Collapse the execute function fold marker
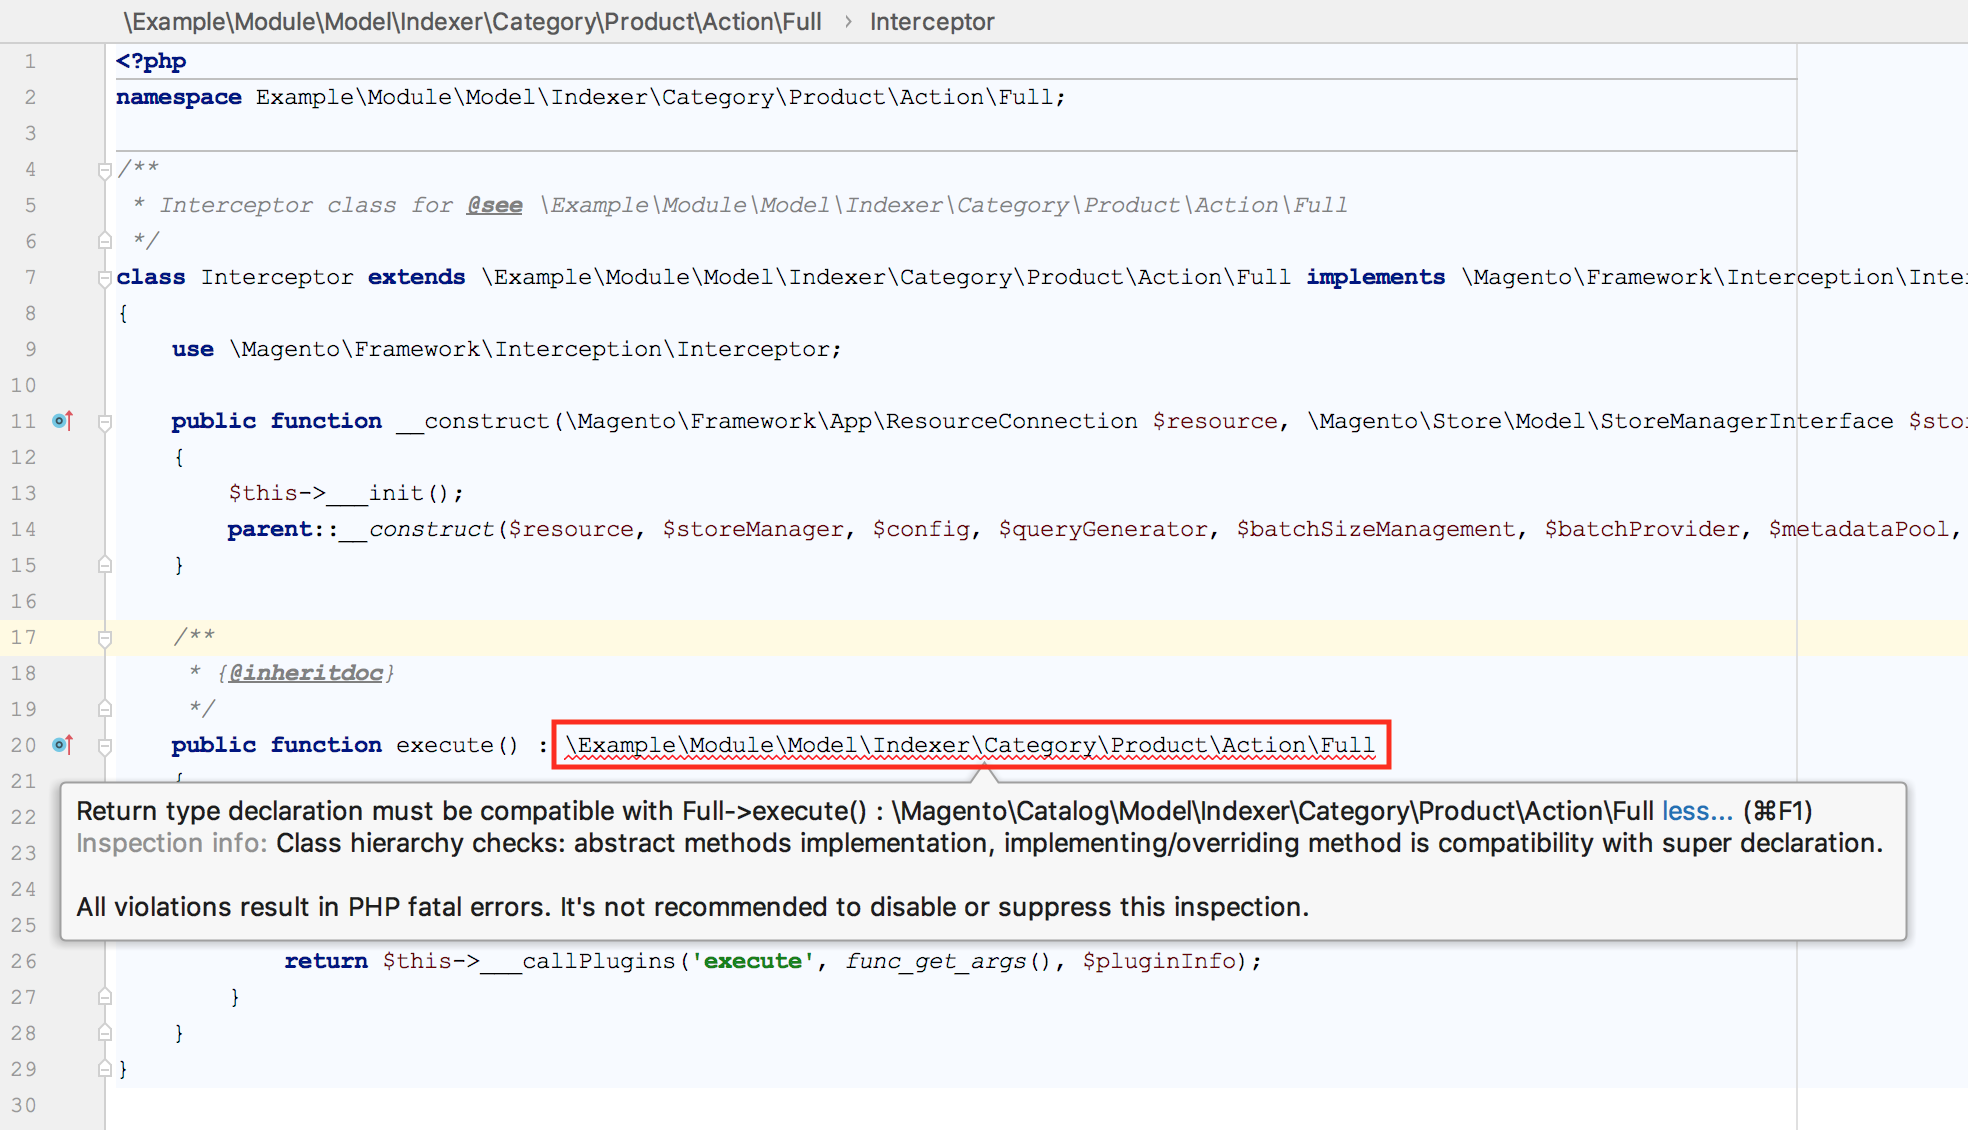This screenshot has height=1130, width=1968. coord(105,746)
